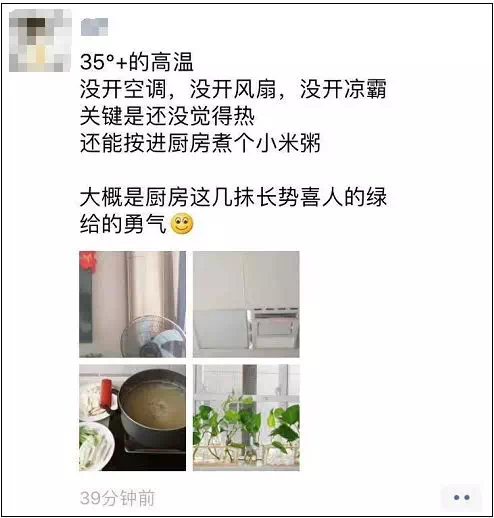Click the blurred username beside the avatar
Image resolution: width=494 pixels, height=518 pixels.
94,27
